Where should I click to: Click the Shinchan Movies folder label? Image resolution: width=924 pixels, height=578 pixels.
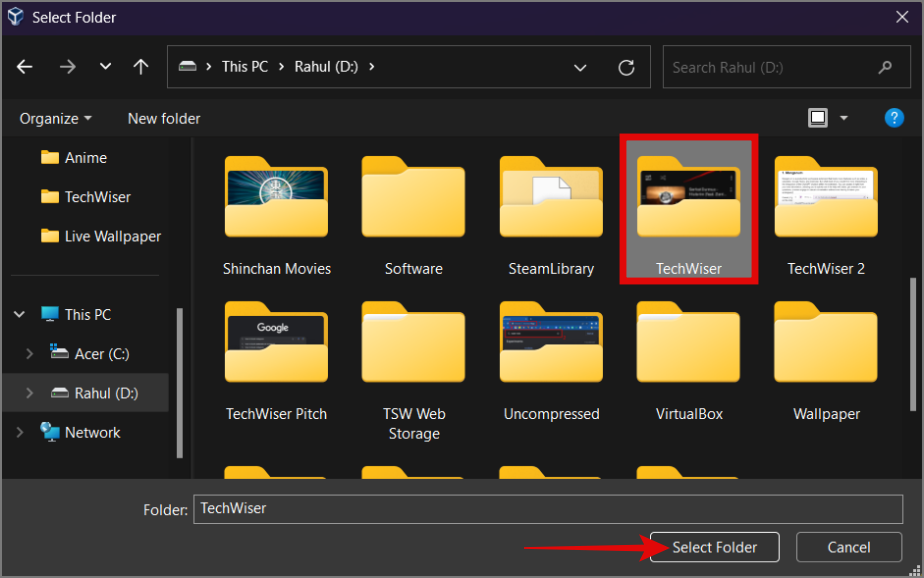coord(276,269)
